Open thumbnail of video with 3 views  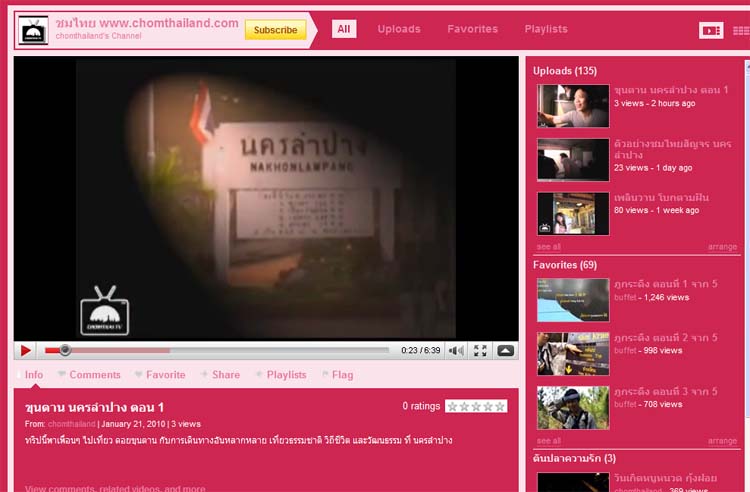[573, 106]
